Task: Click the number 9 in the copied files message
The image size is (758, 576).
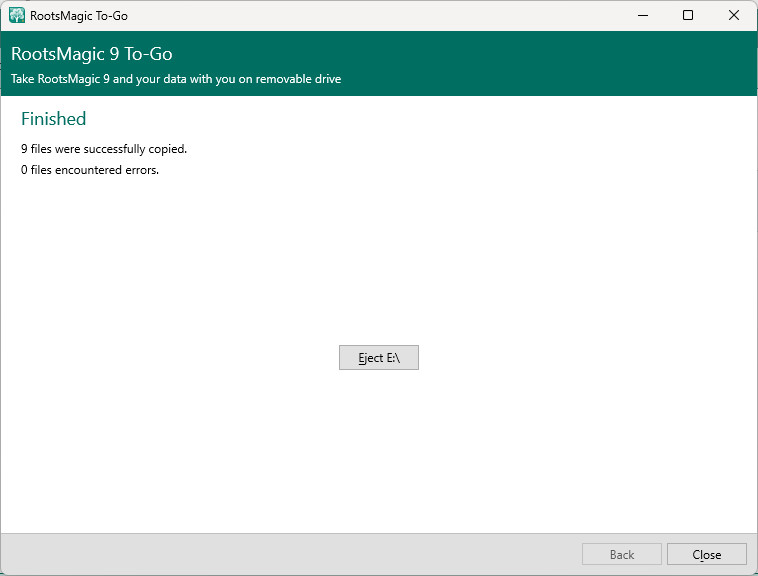Action: [24, 149]
